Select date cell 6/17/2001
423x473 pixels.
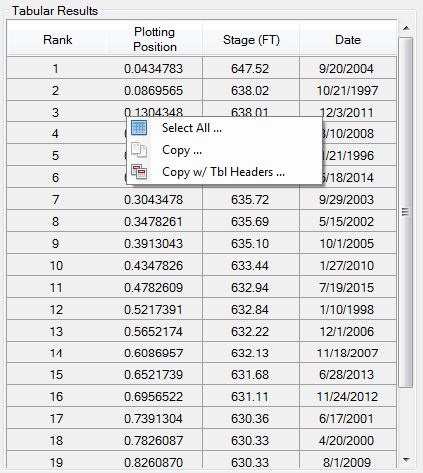[348, 418]
